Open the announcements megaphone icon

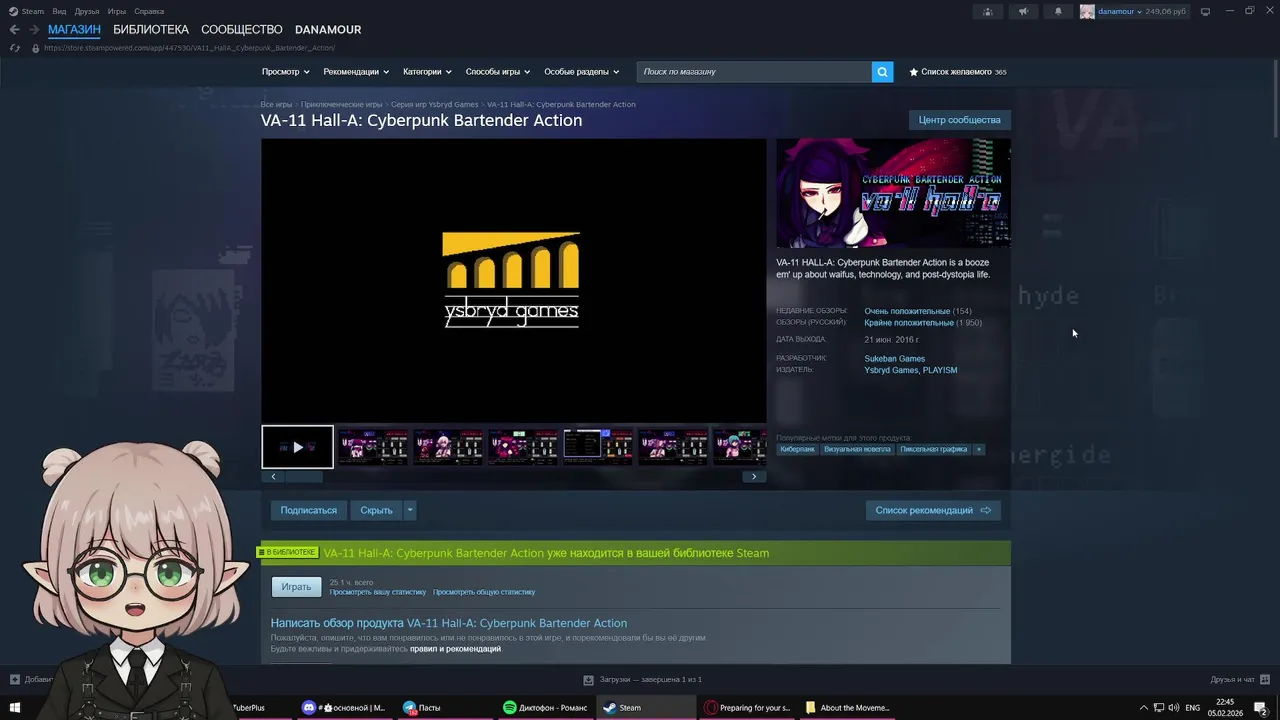pos(1023,11)
